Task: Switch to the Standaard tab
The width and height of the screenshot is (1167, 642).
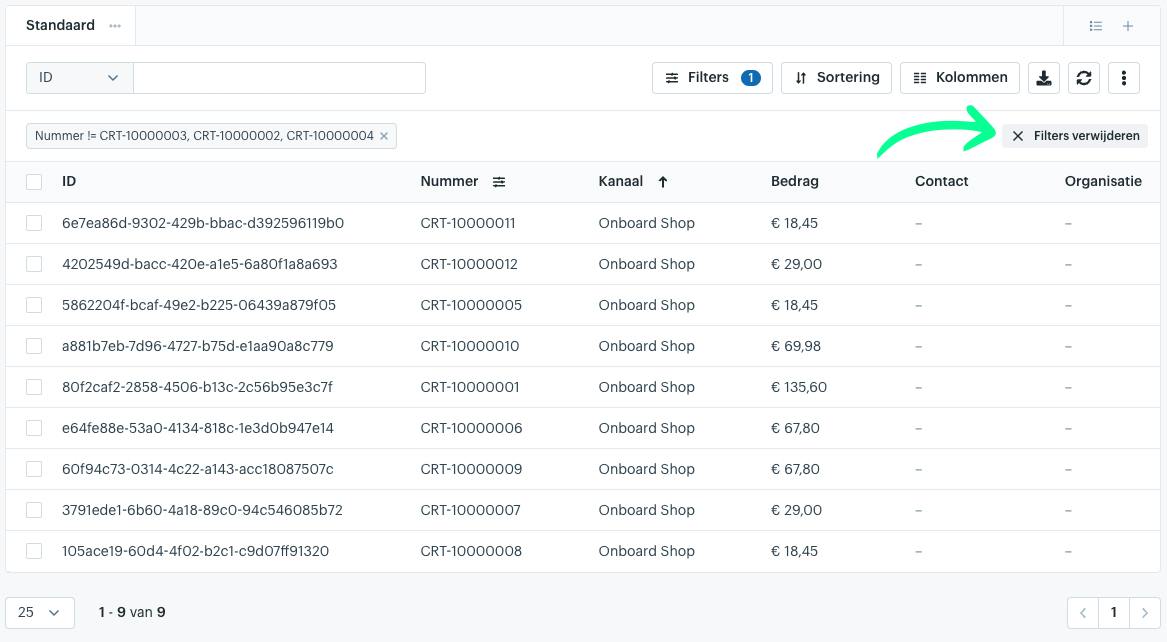Action: pyautogui.click(x=60, y=25)
